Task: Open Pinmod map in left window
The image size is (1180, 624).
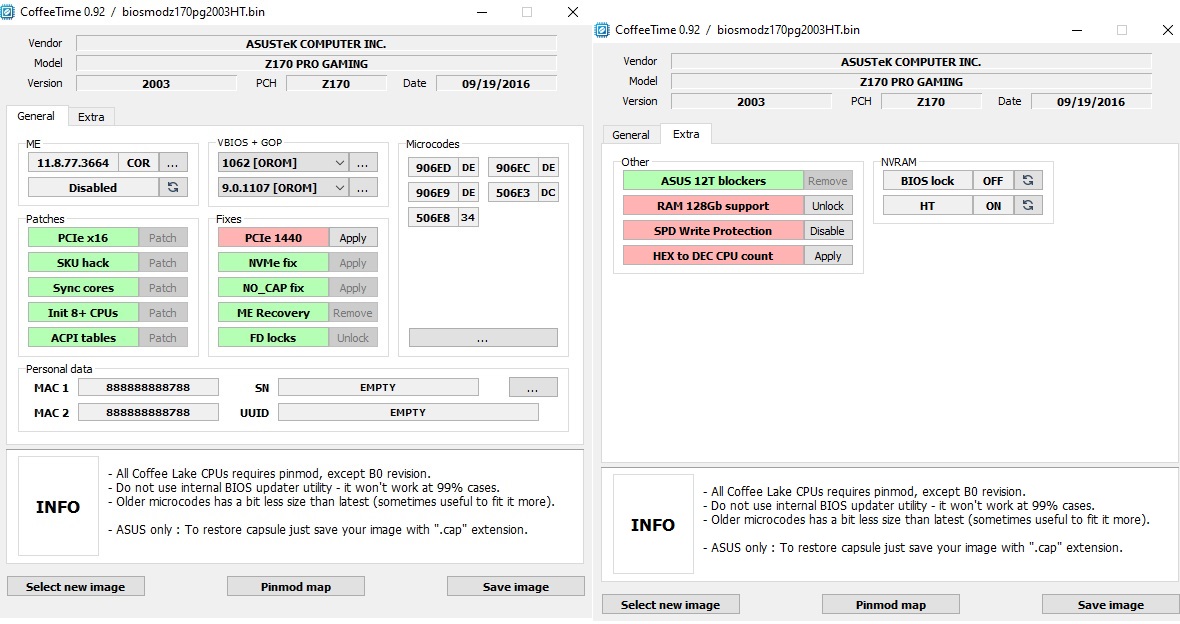Action: pyautogui.click(x=296, y=586)
